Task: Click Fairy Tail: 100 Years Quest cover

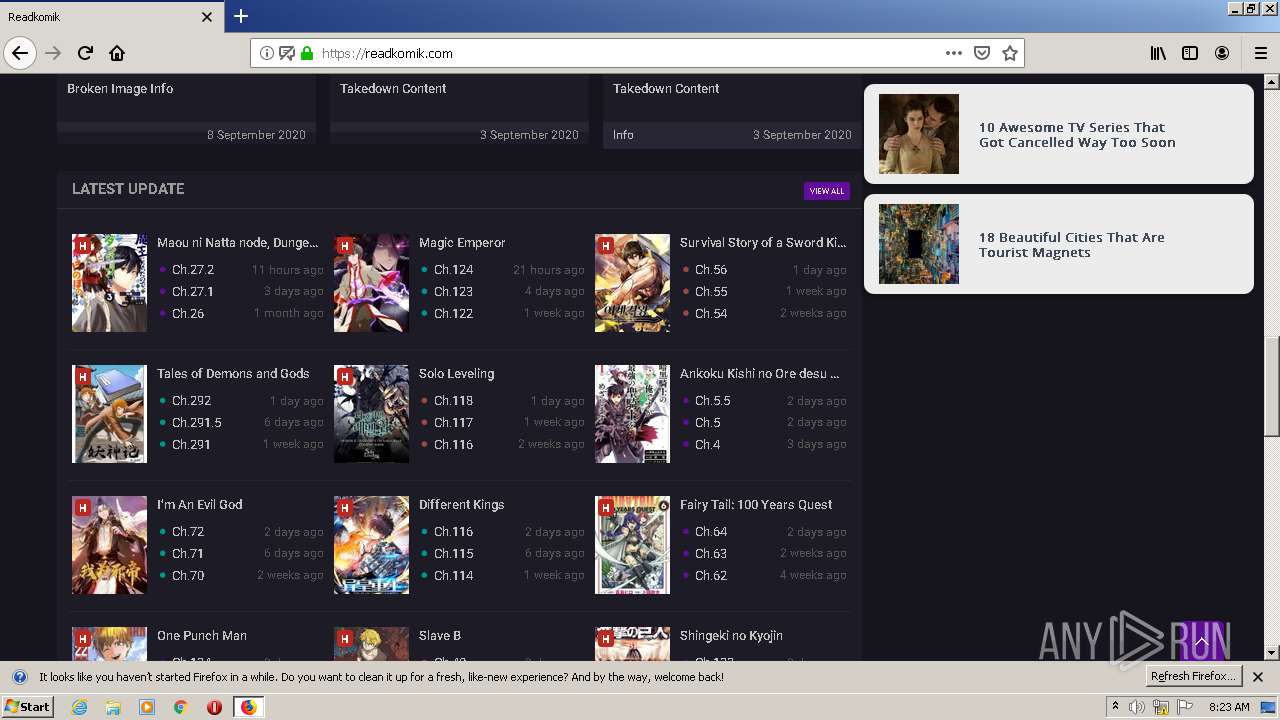Action: [632, 545]
